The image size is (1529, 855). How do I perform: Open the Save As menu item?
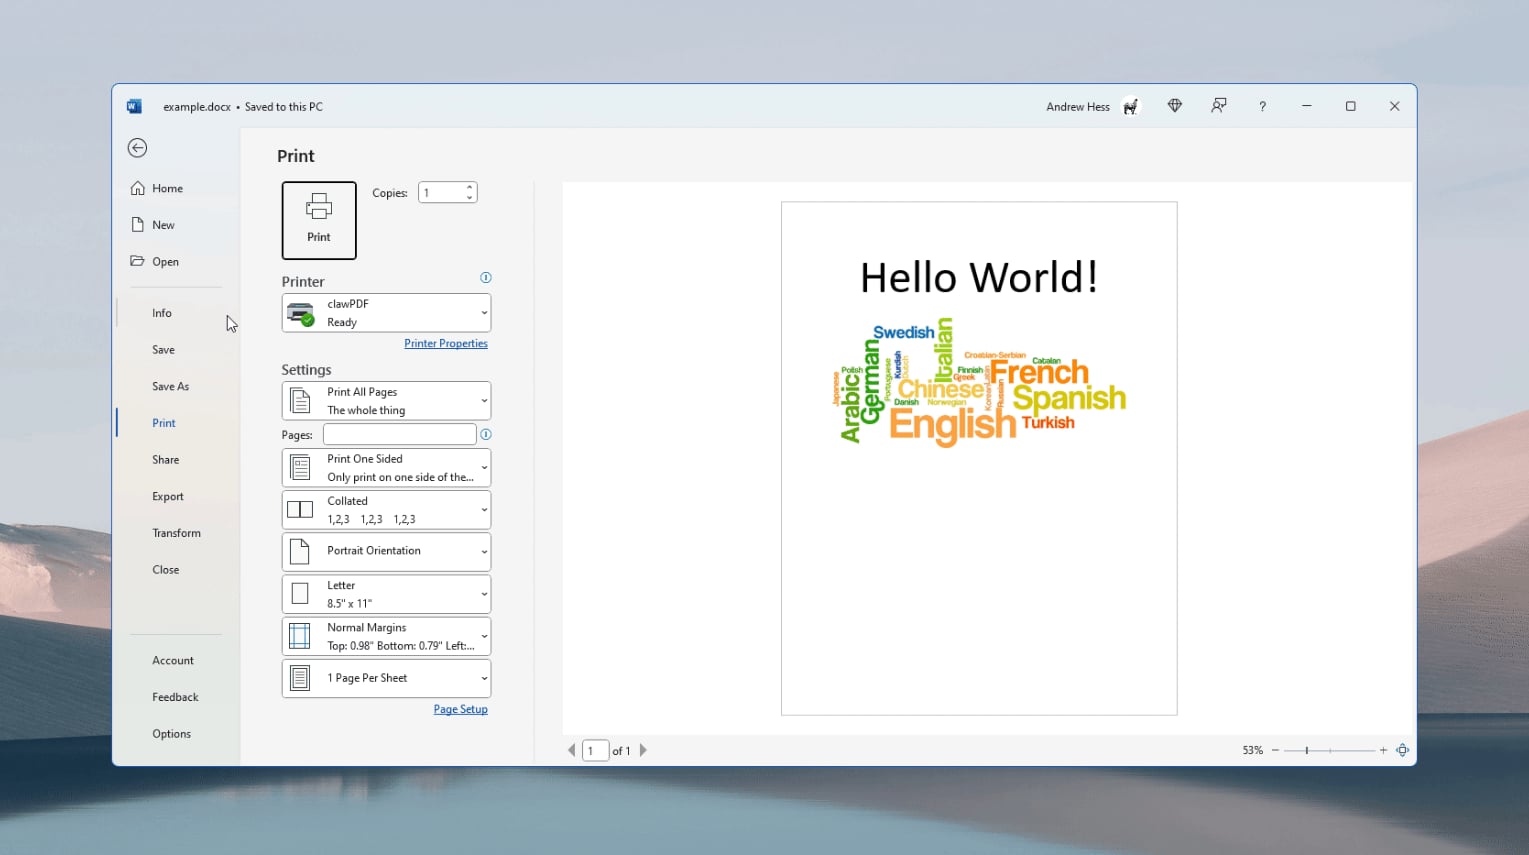point(170,387)
